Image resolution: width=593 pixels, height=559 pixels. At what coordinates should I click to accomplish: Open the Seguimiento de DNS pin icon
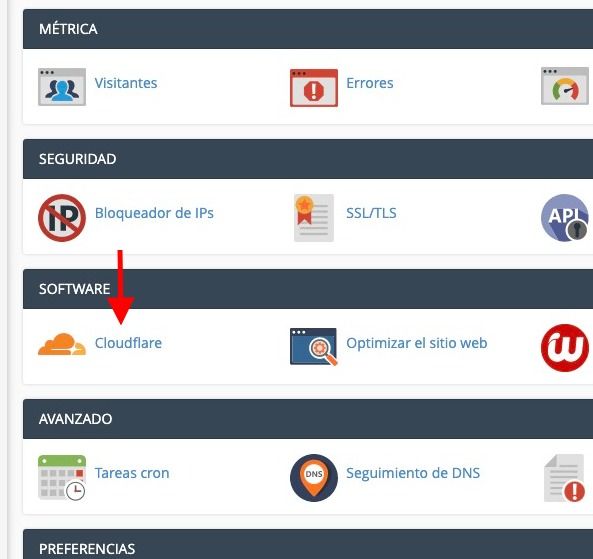(x=314, y=478)
